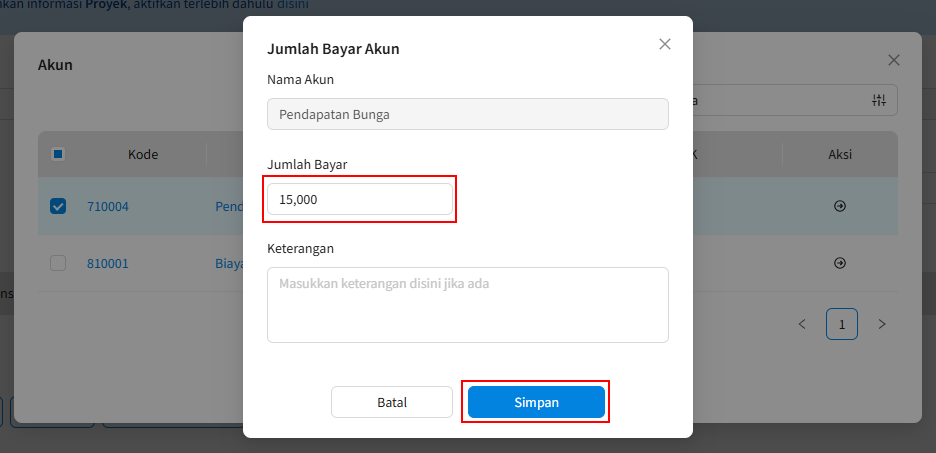Image resolution: width=936 pixels, height=453 pixels.
Task: Click the action arrow for account 710004
Action: [840, 206]
